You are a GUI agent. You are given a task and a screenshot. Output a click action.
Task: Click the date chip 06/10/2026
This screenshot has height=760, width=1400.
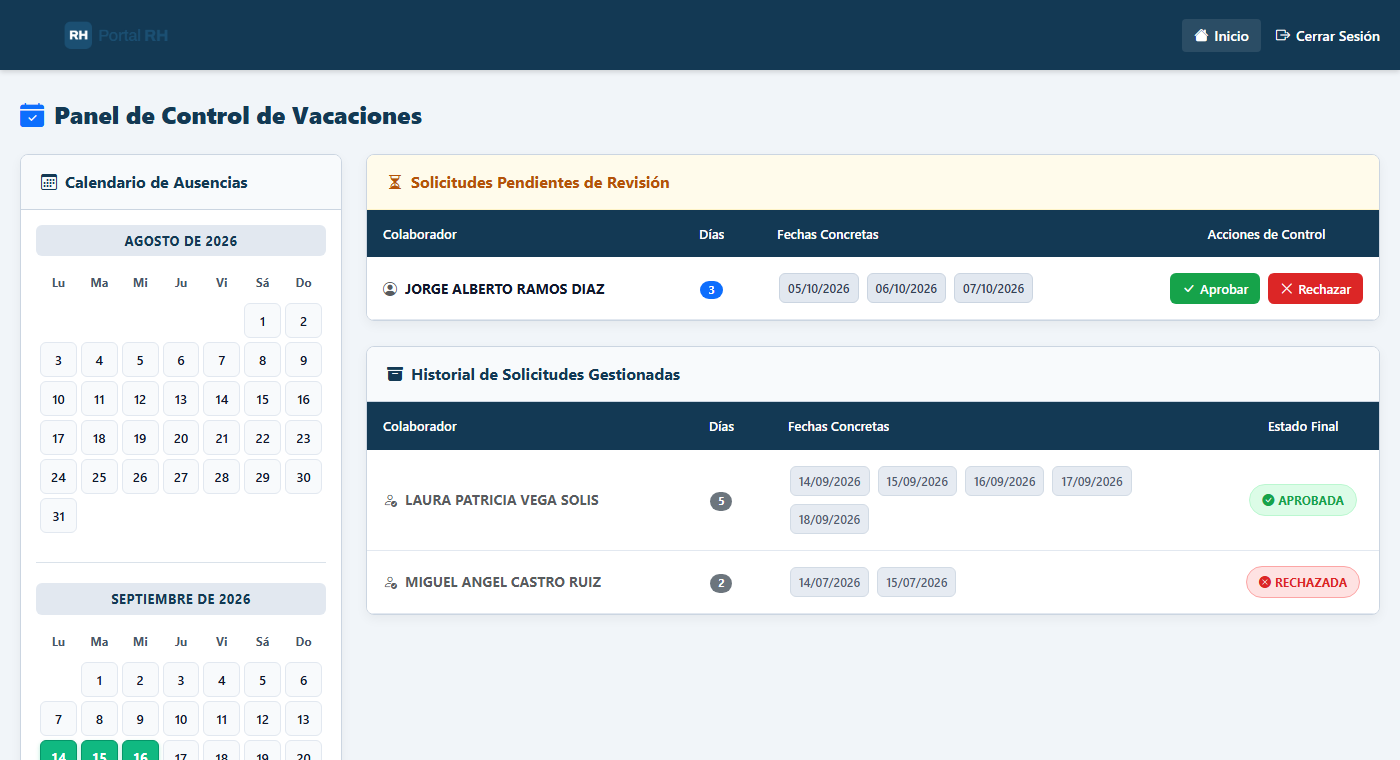click(906, 288)
